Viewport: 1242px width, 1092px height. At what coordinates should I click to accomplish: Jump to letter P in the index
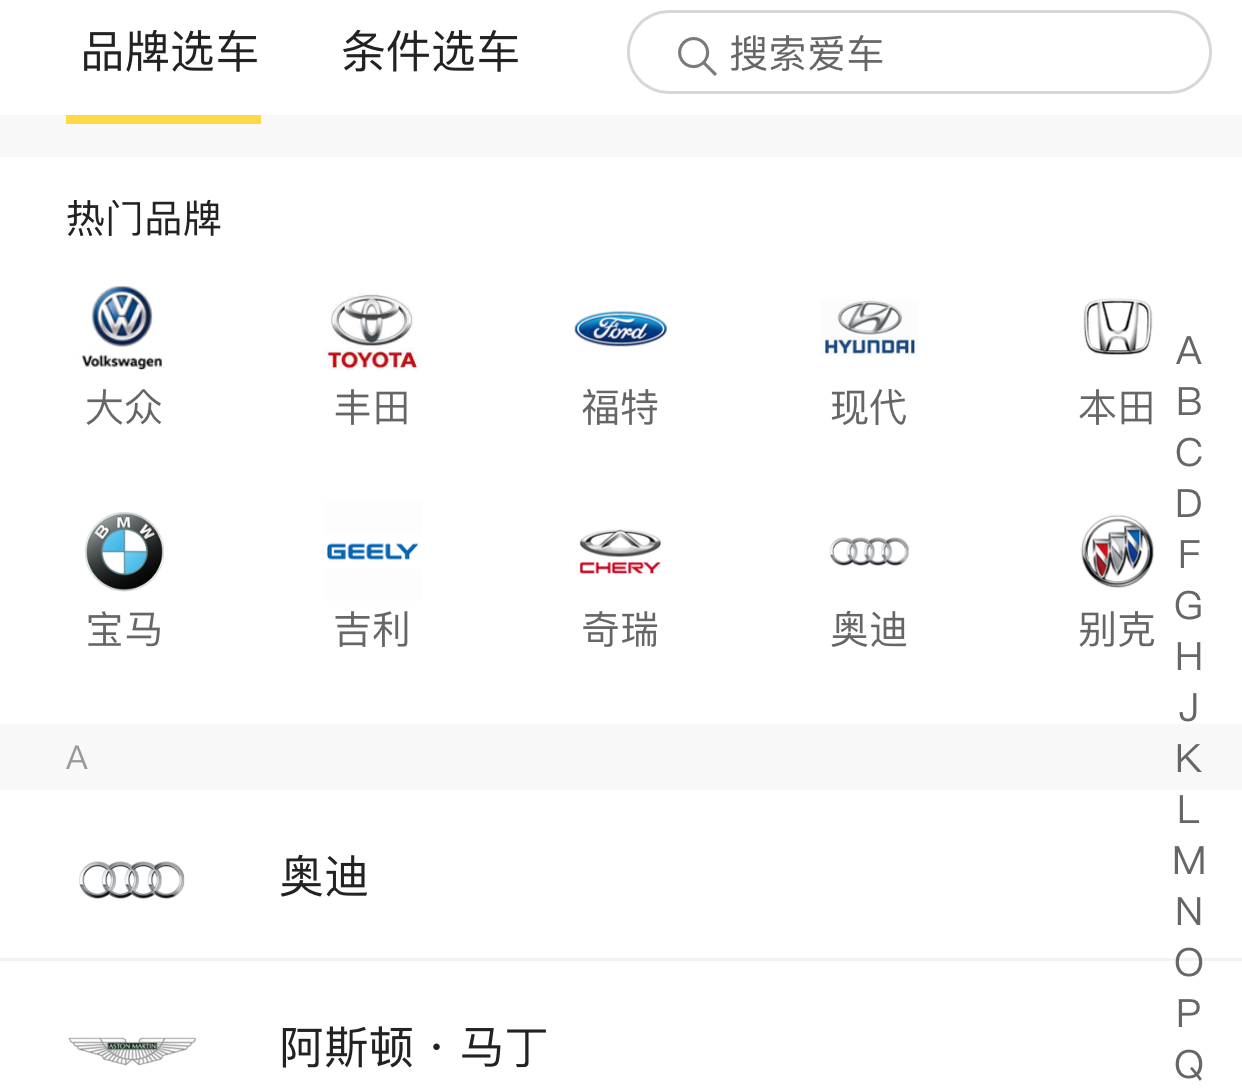(1188, 1014)
